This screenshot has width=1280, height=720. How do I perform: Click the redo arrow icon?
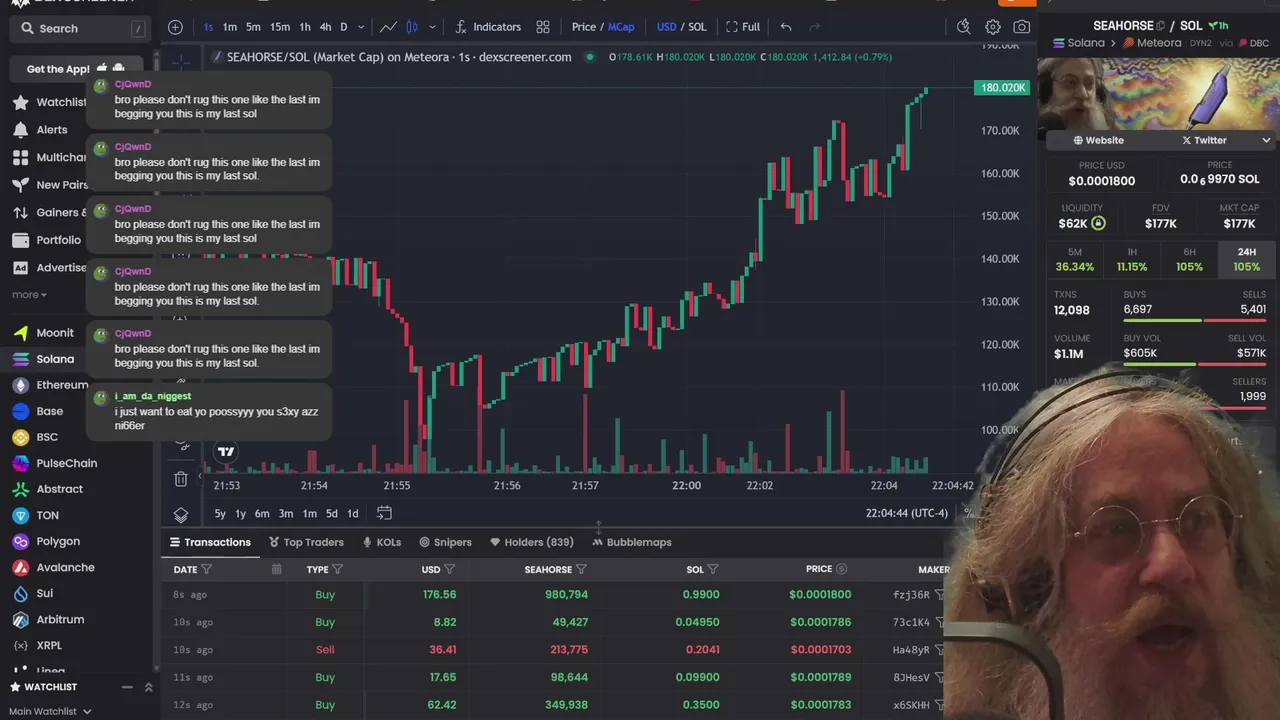click(814, 27)
